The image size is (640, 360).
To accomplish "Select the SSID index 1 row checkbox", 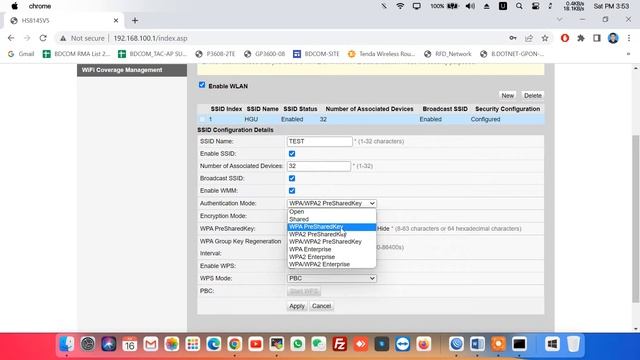I will (x=202, y=119).
